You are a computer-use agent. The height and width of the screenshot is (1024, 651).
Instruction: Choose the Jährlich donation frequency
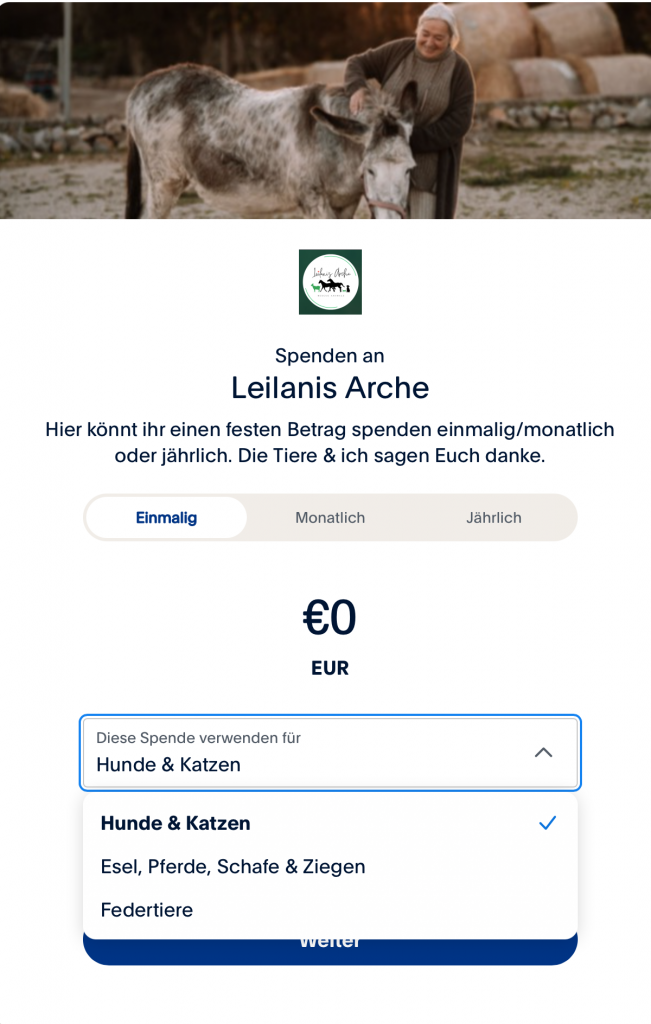pos(493,518)
